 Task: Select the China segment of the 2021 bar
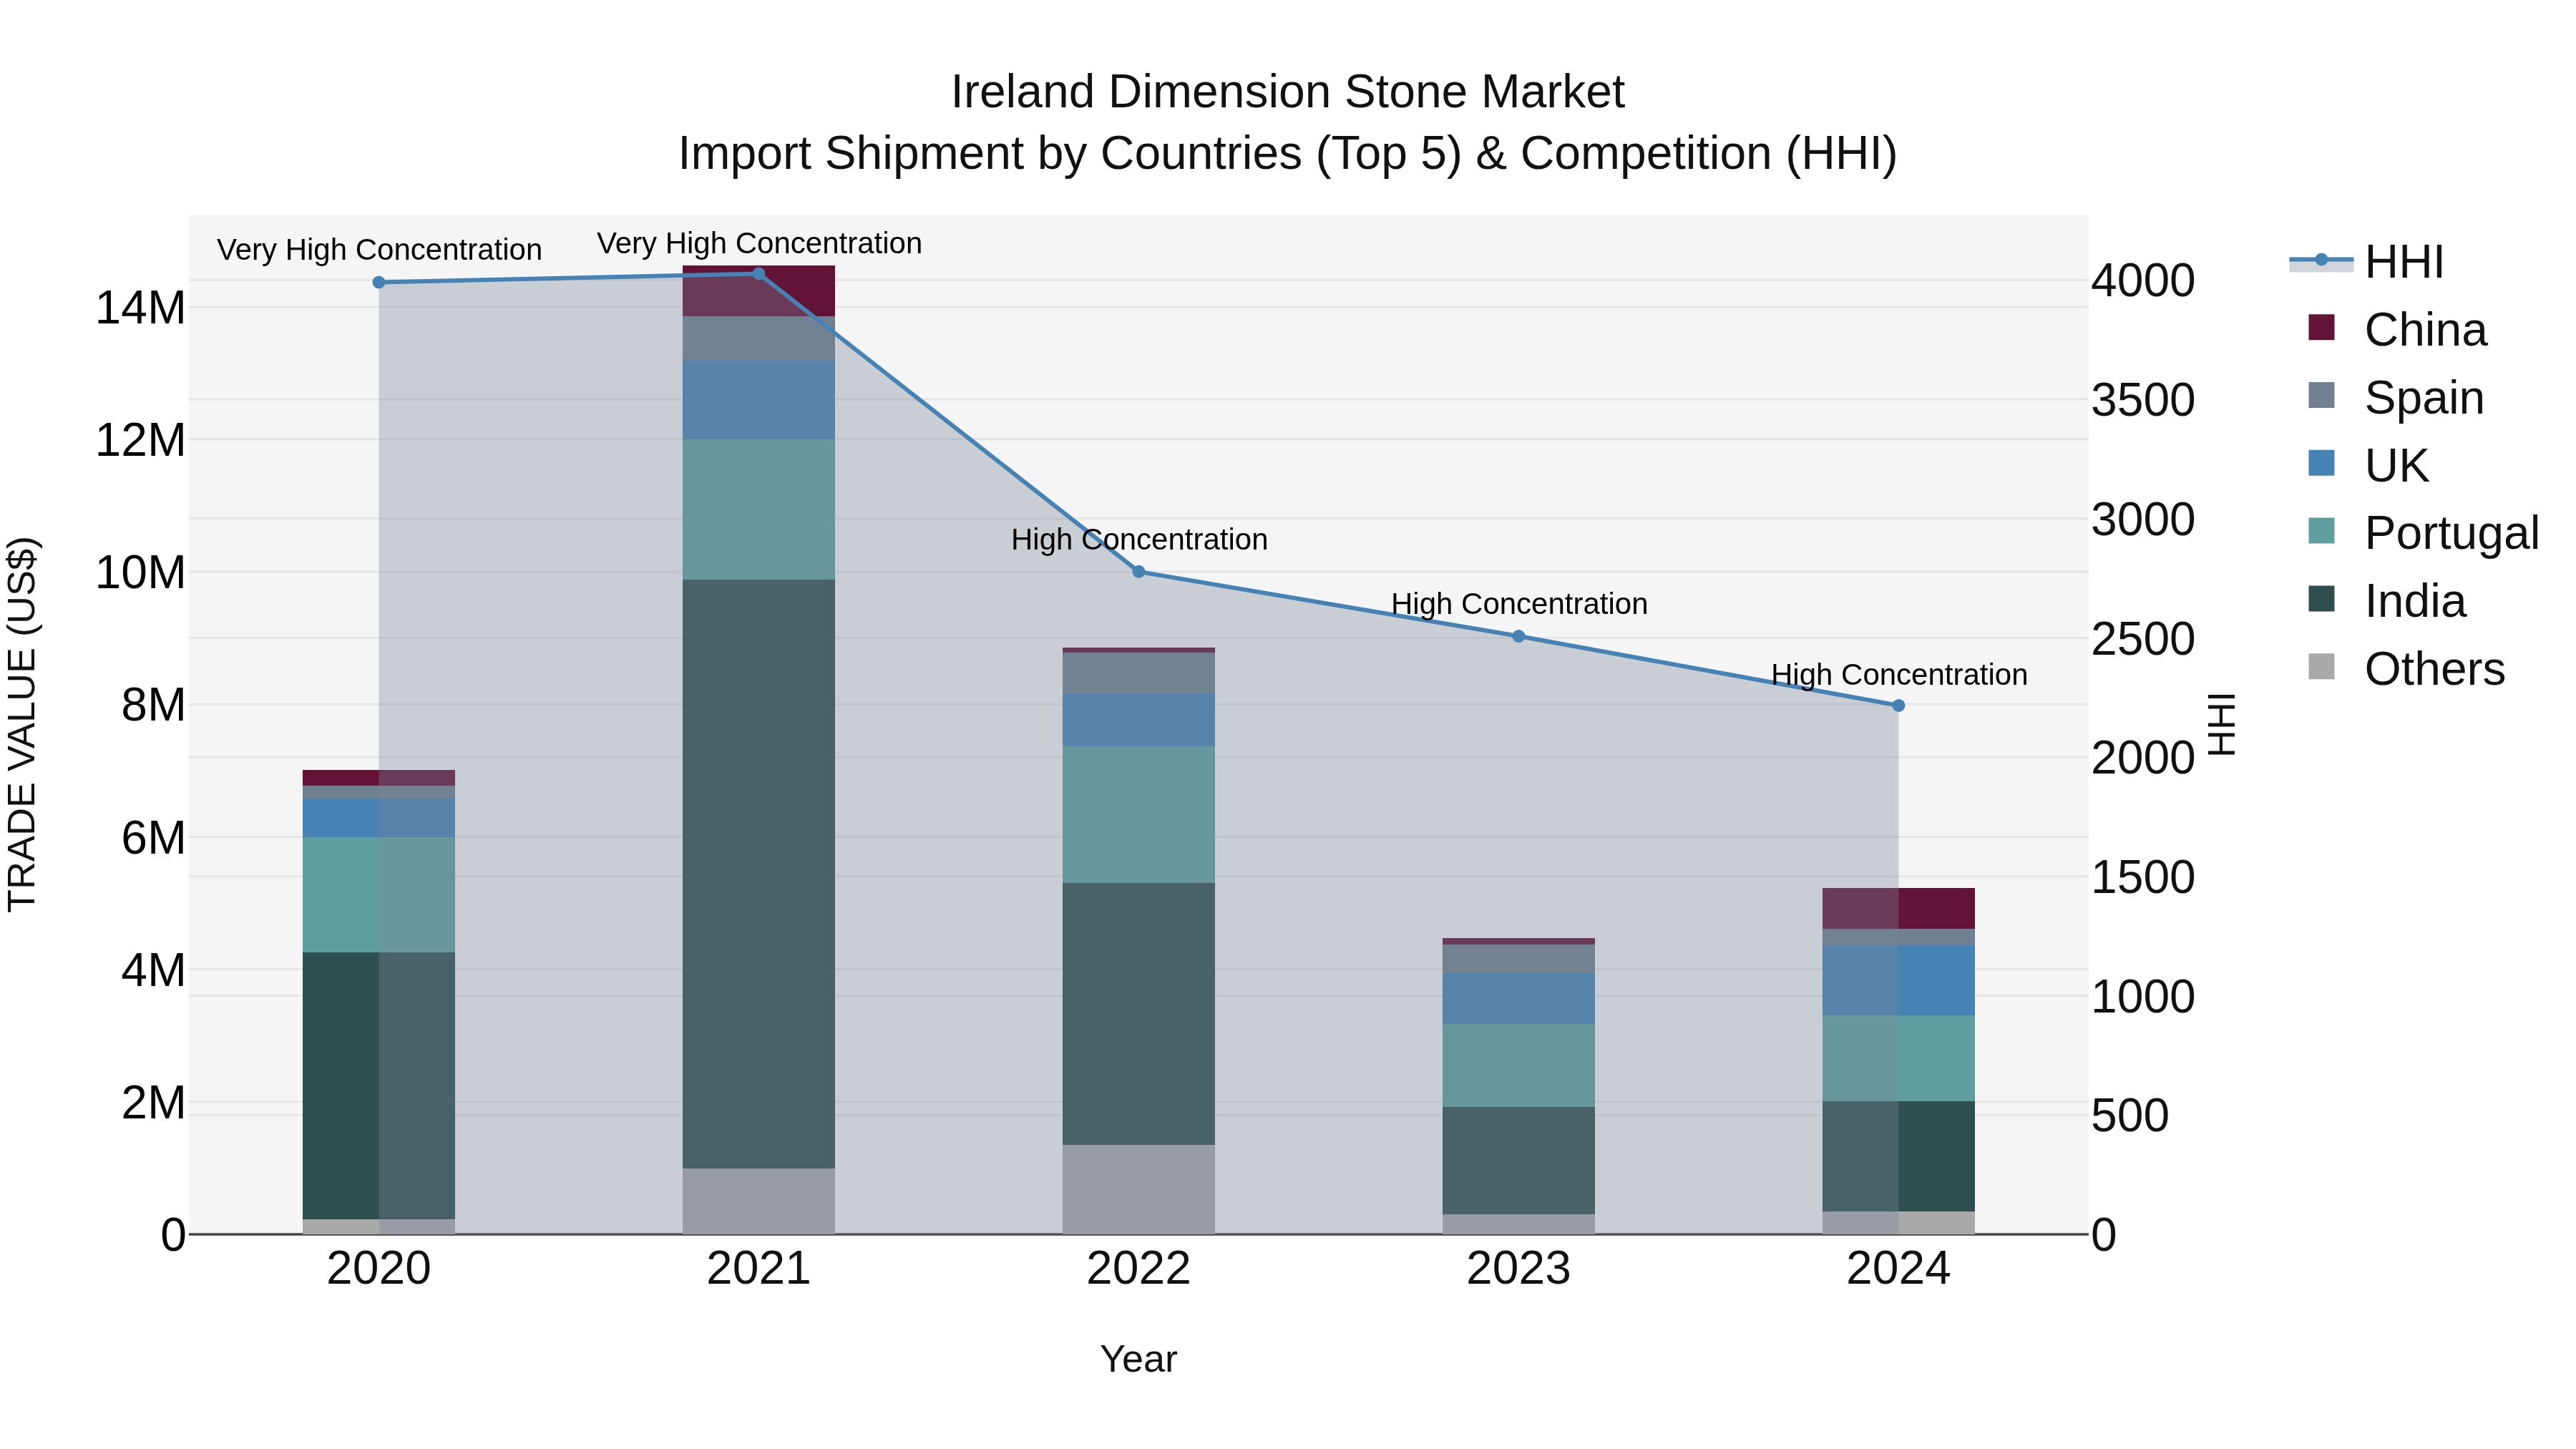758,292
